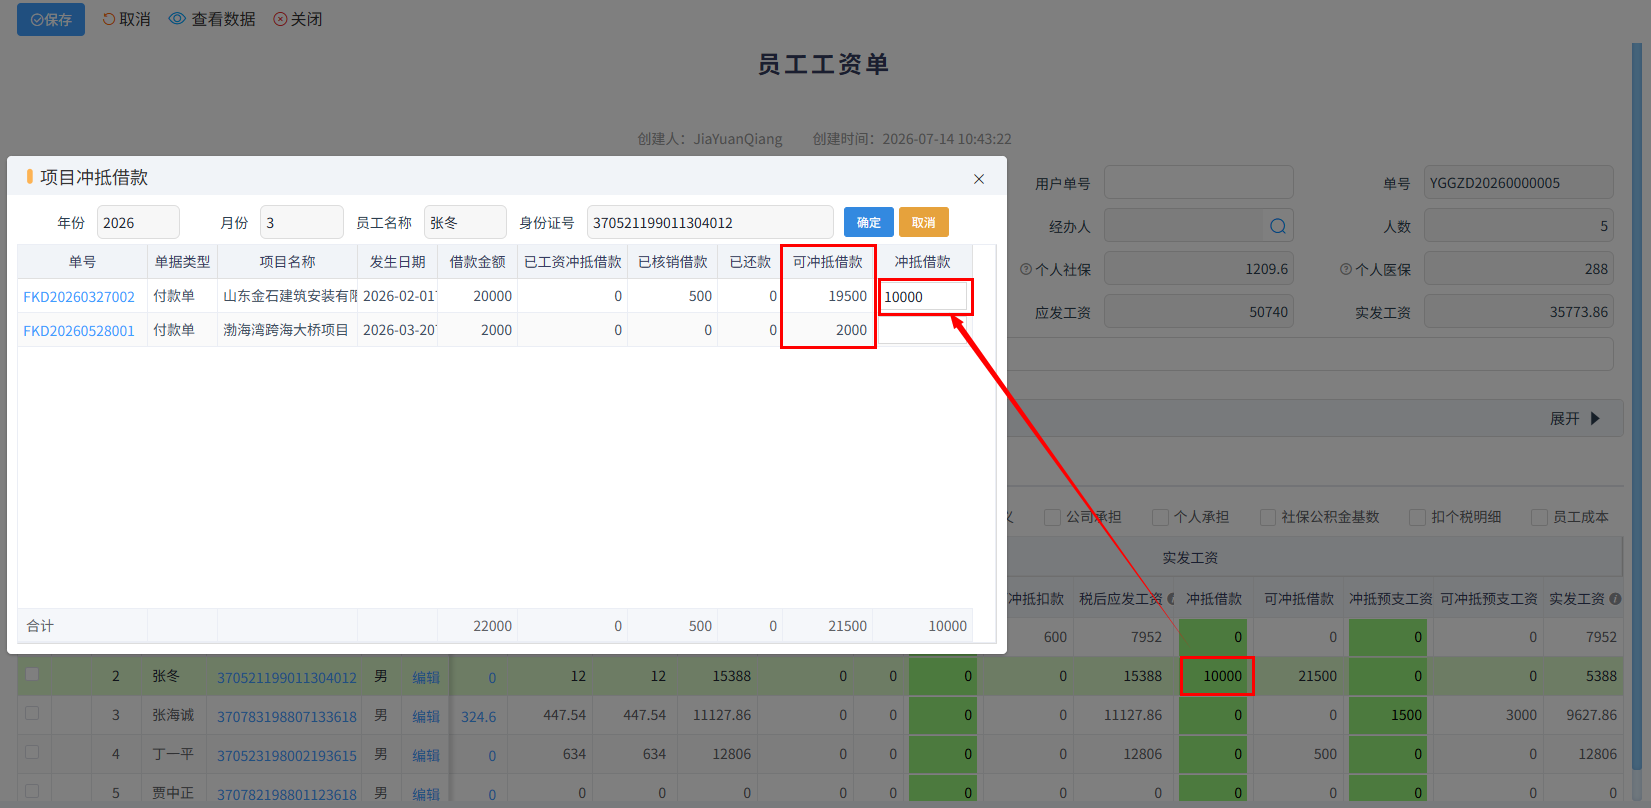Viewport: 1651px width, 808px height.
Task: Open the FKD20260528001 document link
Action: point(79,331)
